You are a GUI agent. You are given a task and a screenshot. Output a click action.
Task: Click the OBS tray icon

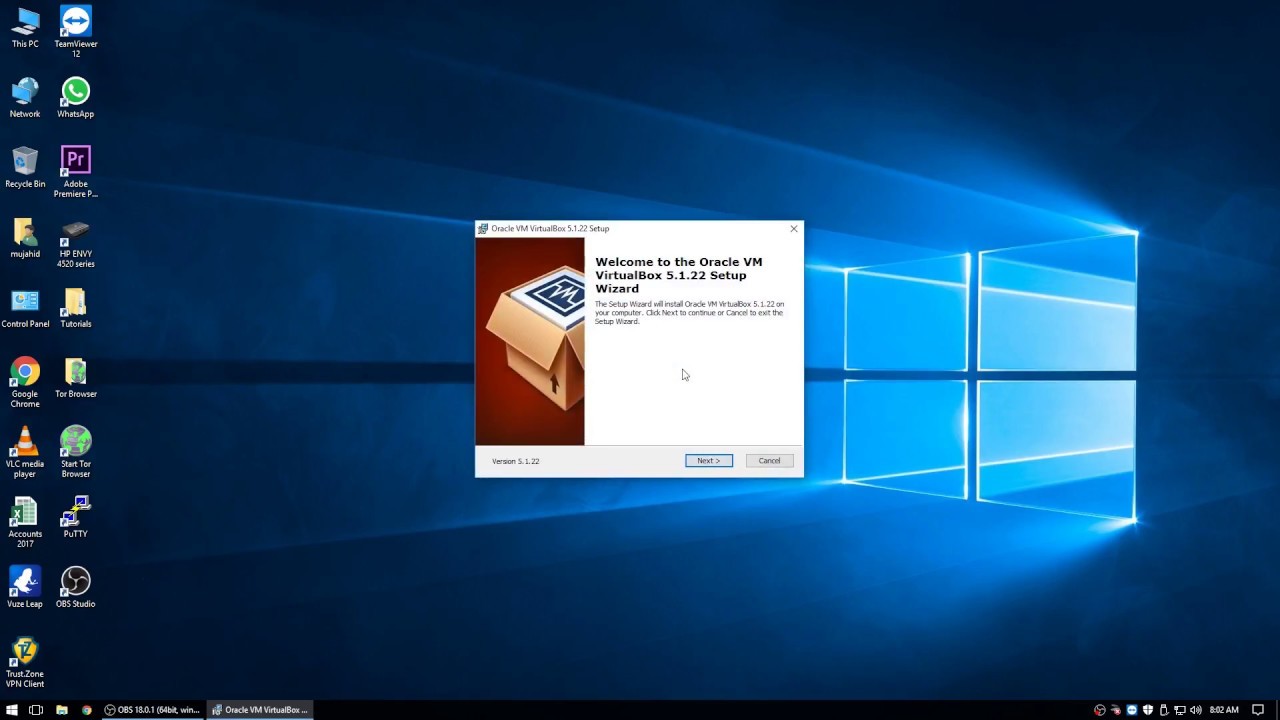pos(1100,710)
